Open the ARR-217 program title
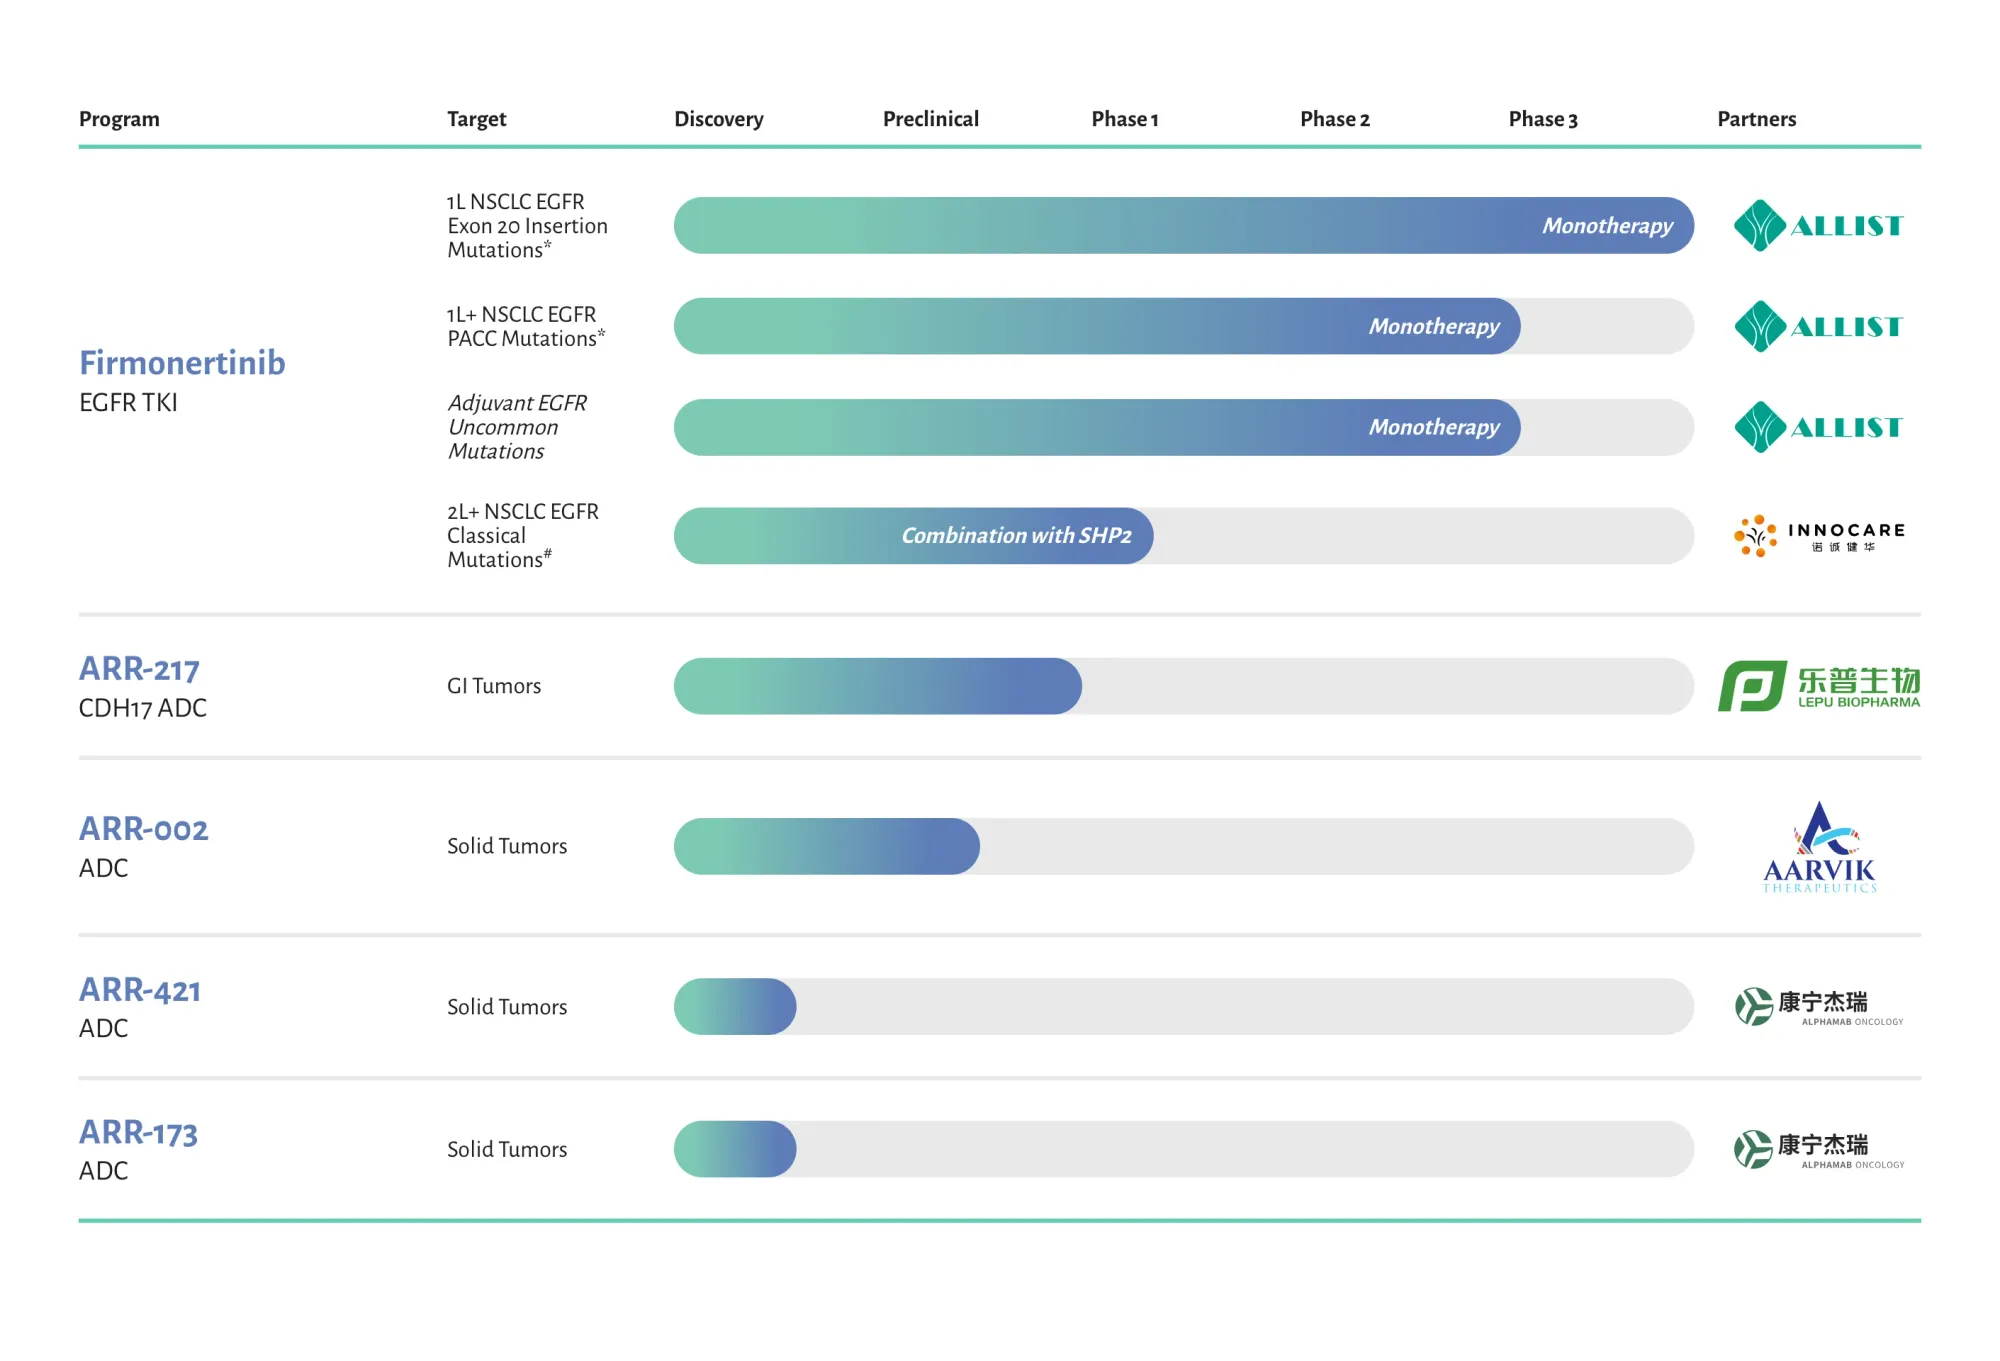The image size is (2000, 1361). click(139, 668)
